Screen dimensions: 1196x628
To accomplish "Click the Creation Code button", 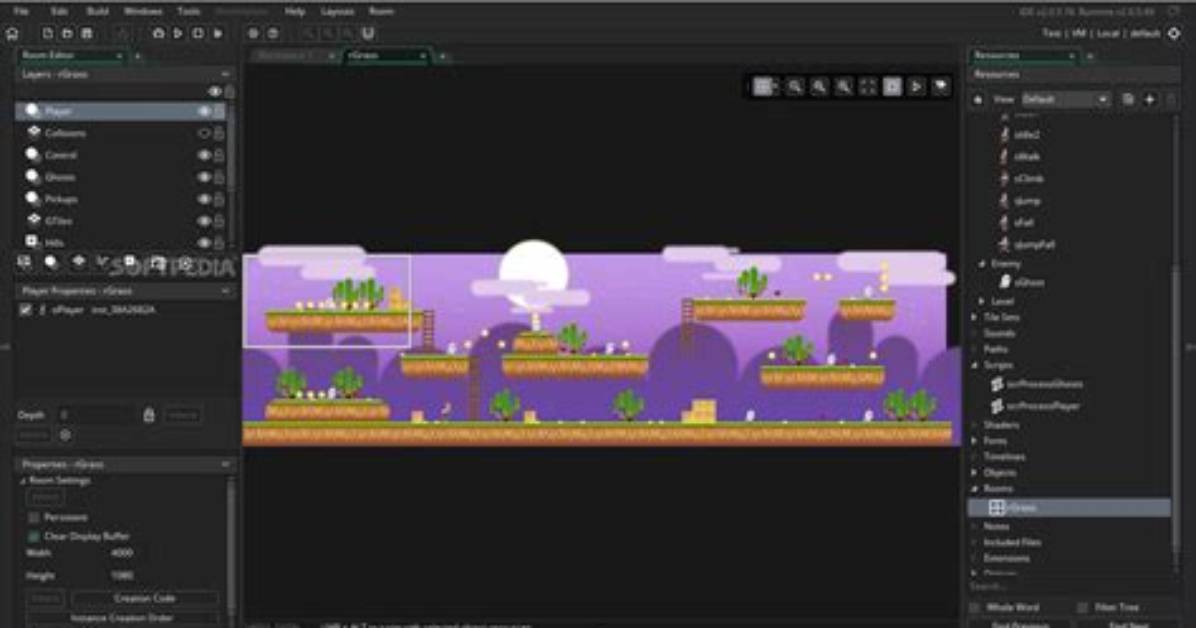I will (x=144, y=598).
